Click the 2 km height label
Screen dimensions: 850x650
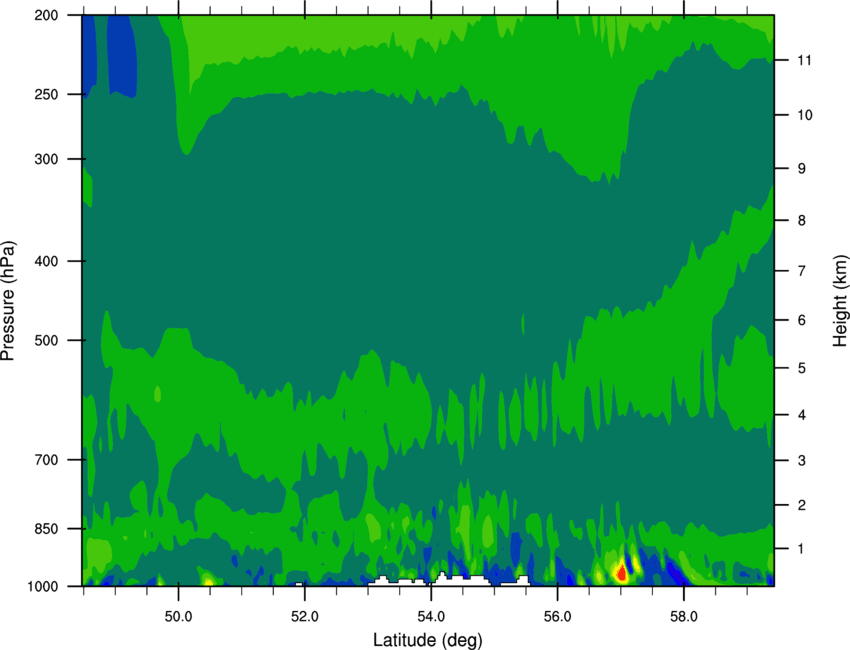[x=801, y=505]
